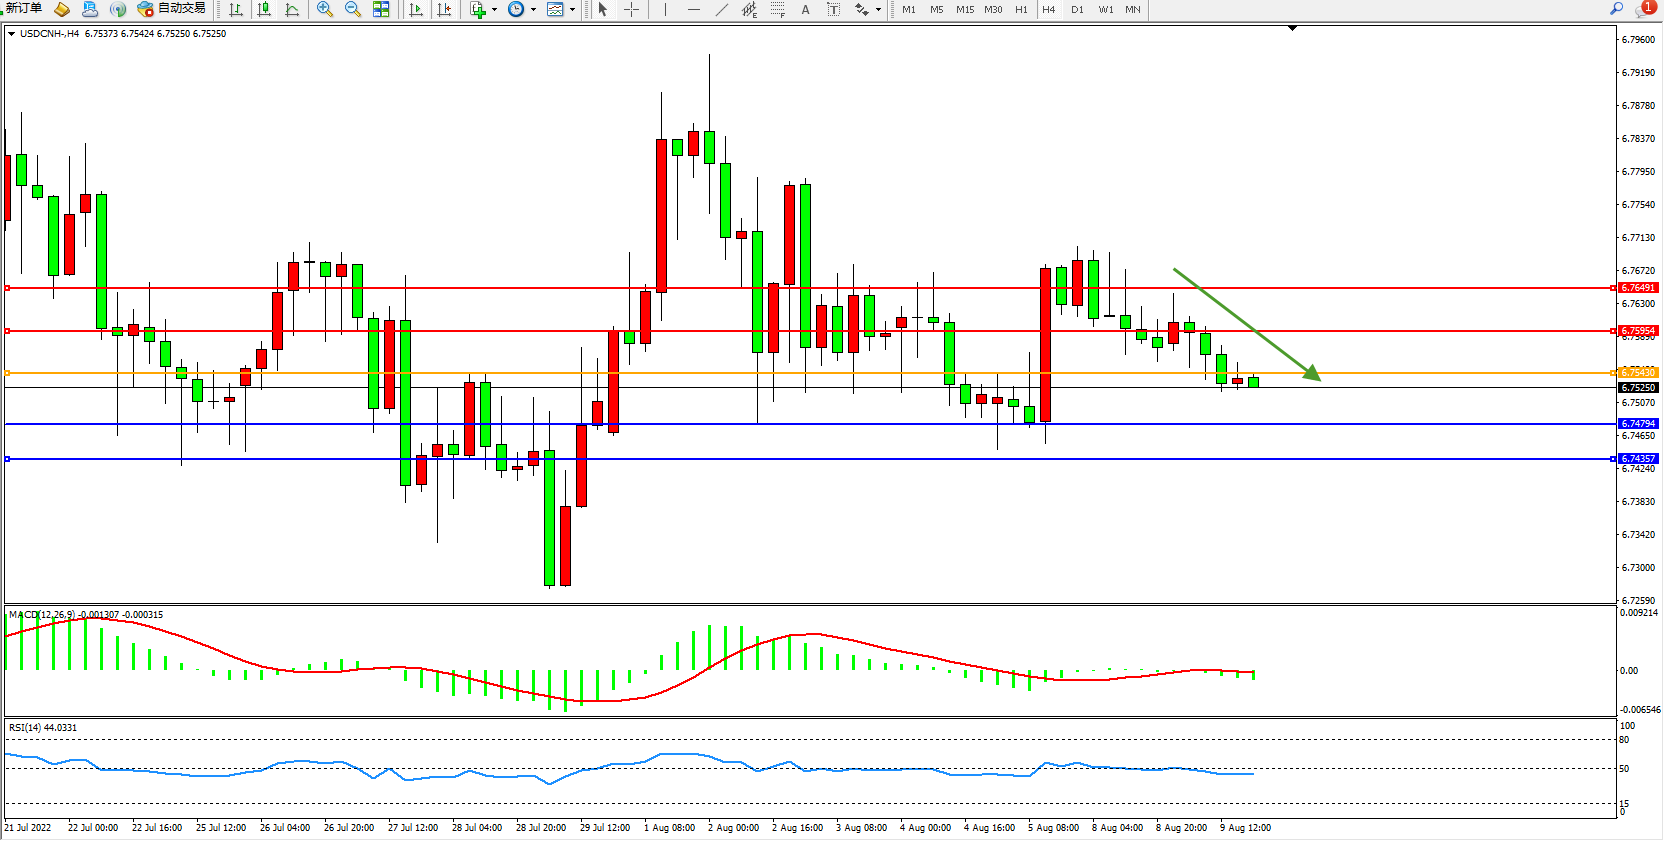Click the Zoom Out magnifier icon

pos(353,9)
